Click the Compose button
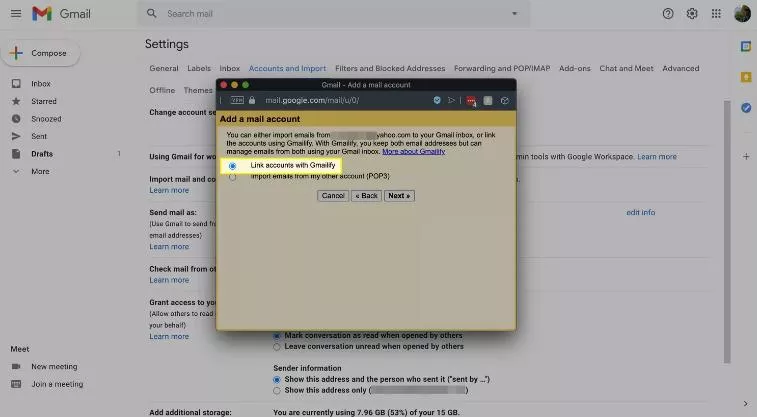The height and width of the screenshot is (417, 757). (41, 53)
